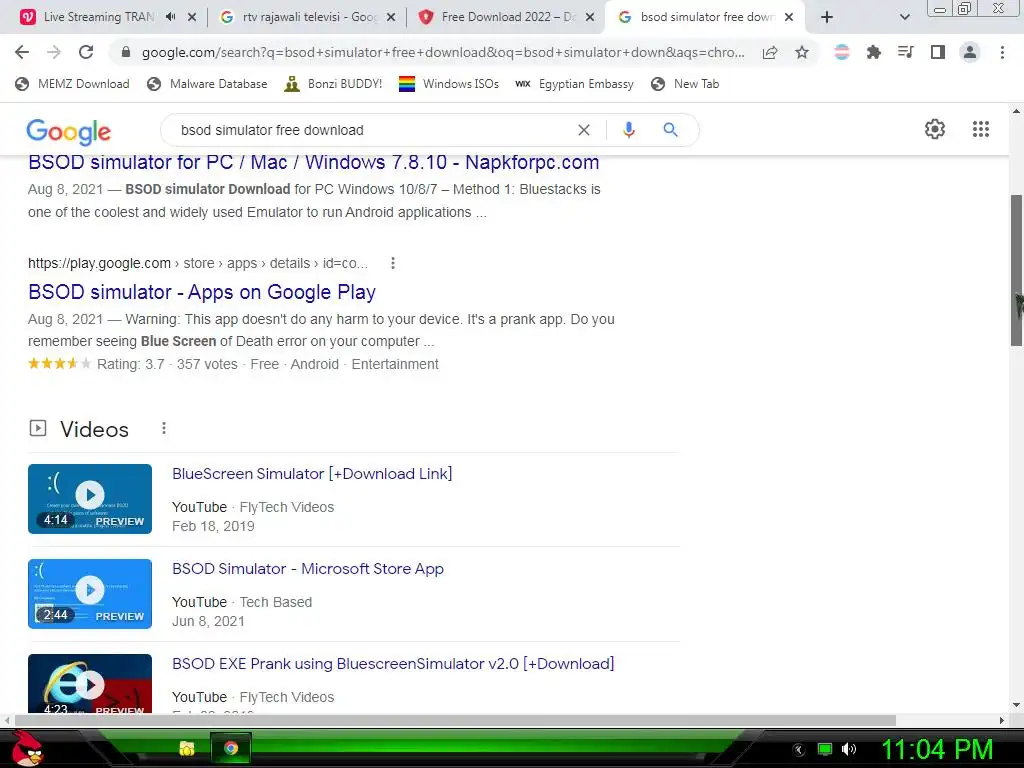The width and height of the screenshot is (1024, 768).
Task: Open Google settings gear
Action: coord(935,129)
